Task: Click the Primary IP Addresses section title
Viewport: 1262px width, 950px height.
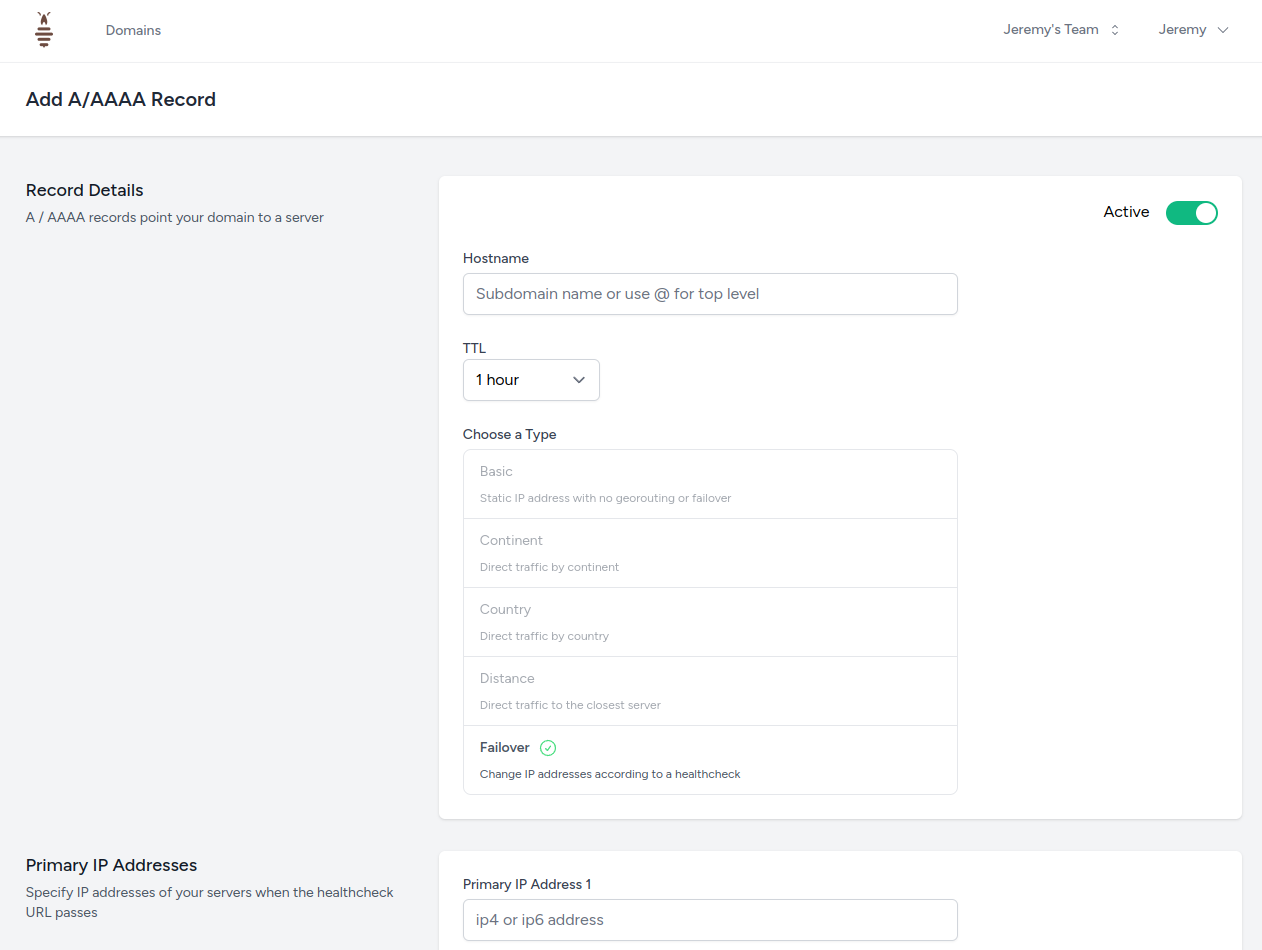Action: point(112,865)
